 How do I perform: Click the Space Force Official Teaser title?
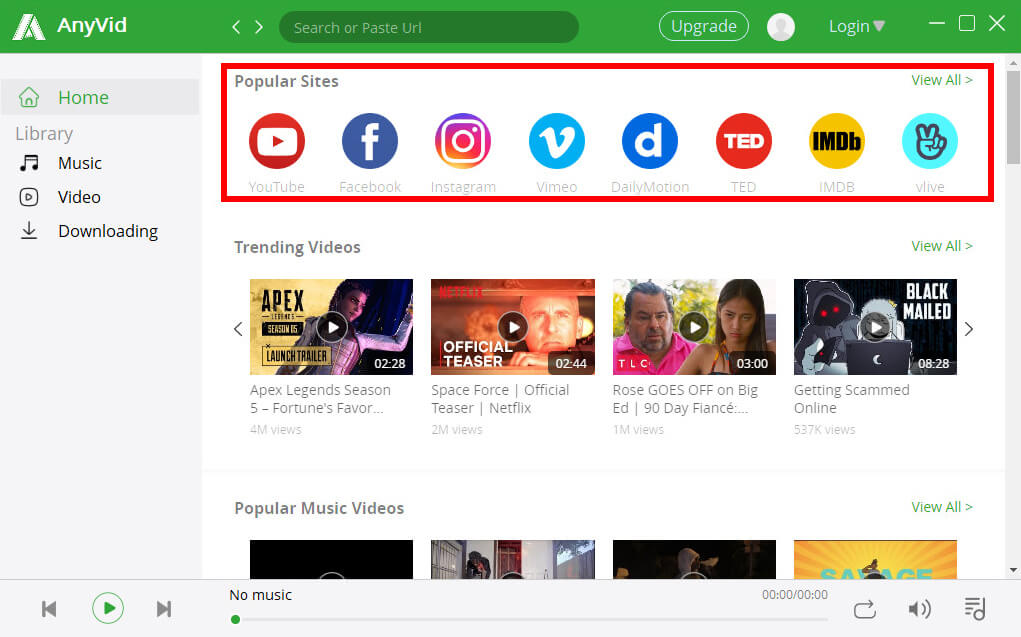pos(500,399)
